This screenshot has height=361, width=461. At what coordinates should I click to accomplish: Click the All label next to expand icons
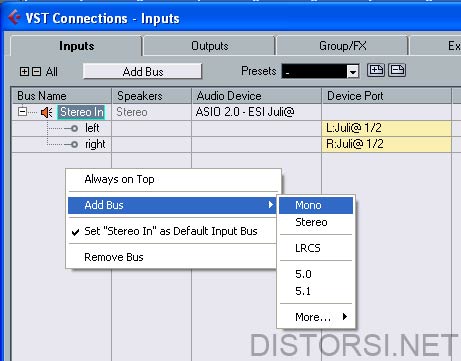coord(52,72)
